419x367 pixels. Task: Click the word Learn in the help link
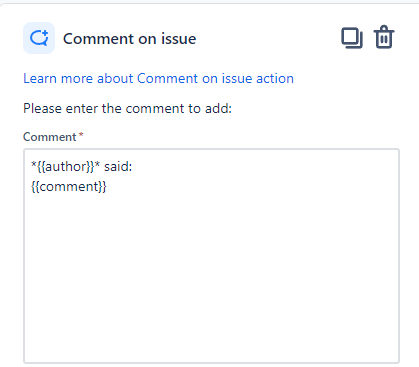tap(40, 79)
